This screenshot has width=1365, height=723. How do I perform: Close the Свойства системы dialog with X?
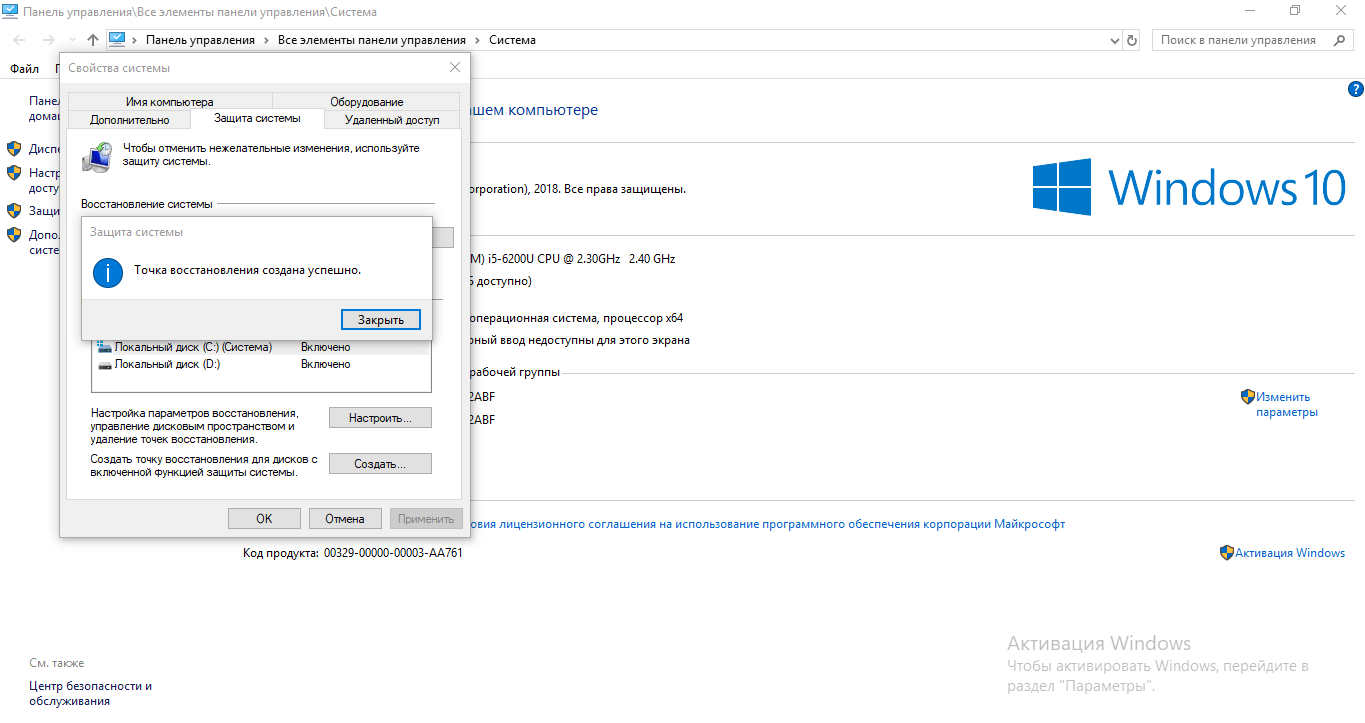point(455,67)
